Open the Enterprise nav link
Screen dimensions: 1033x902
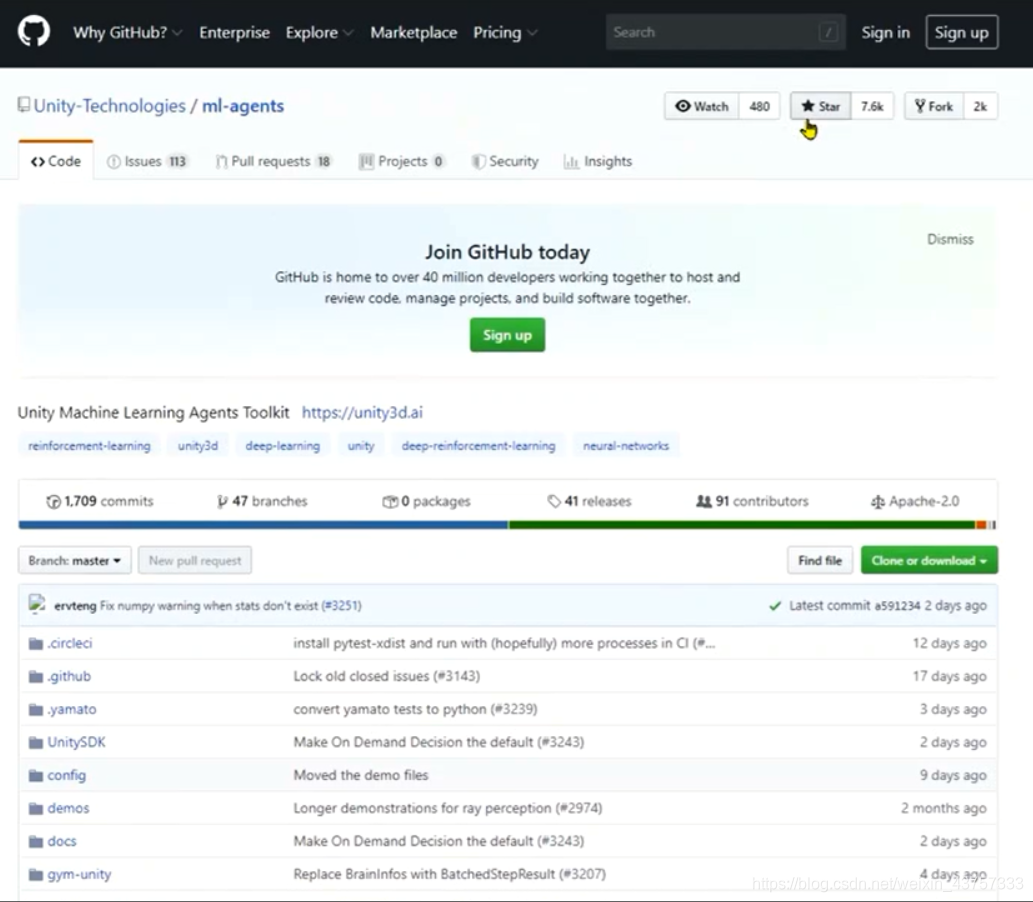pyautogui.click(x=234, y=32)
